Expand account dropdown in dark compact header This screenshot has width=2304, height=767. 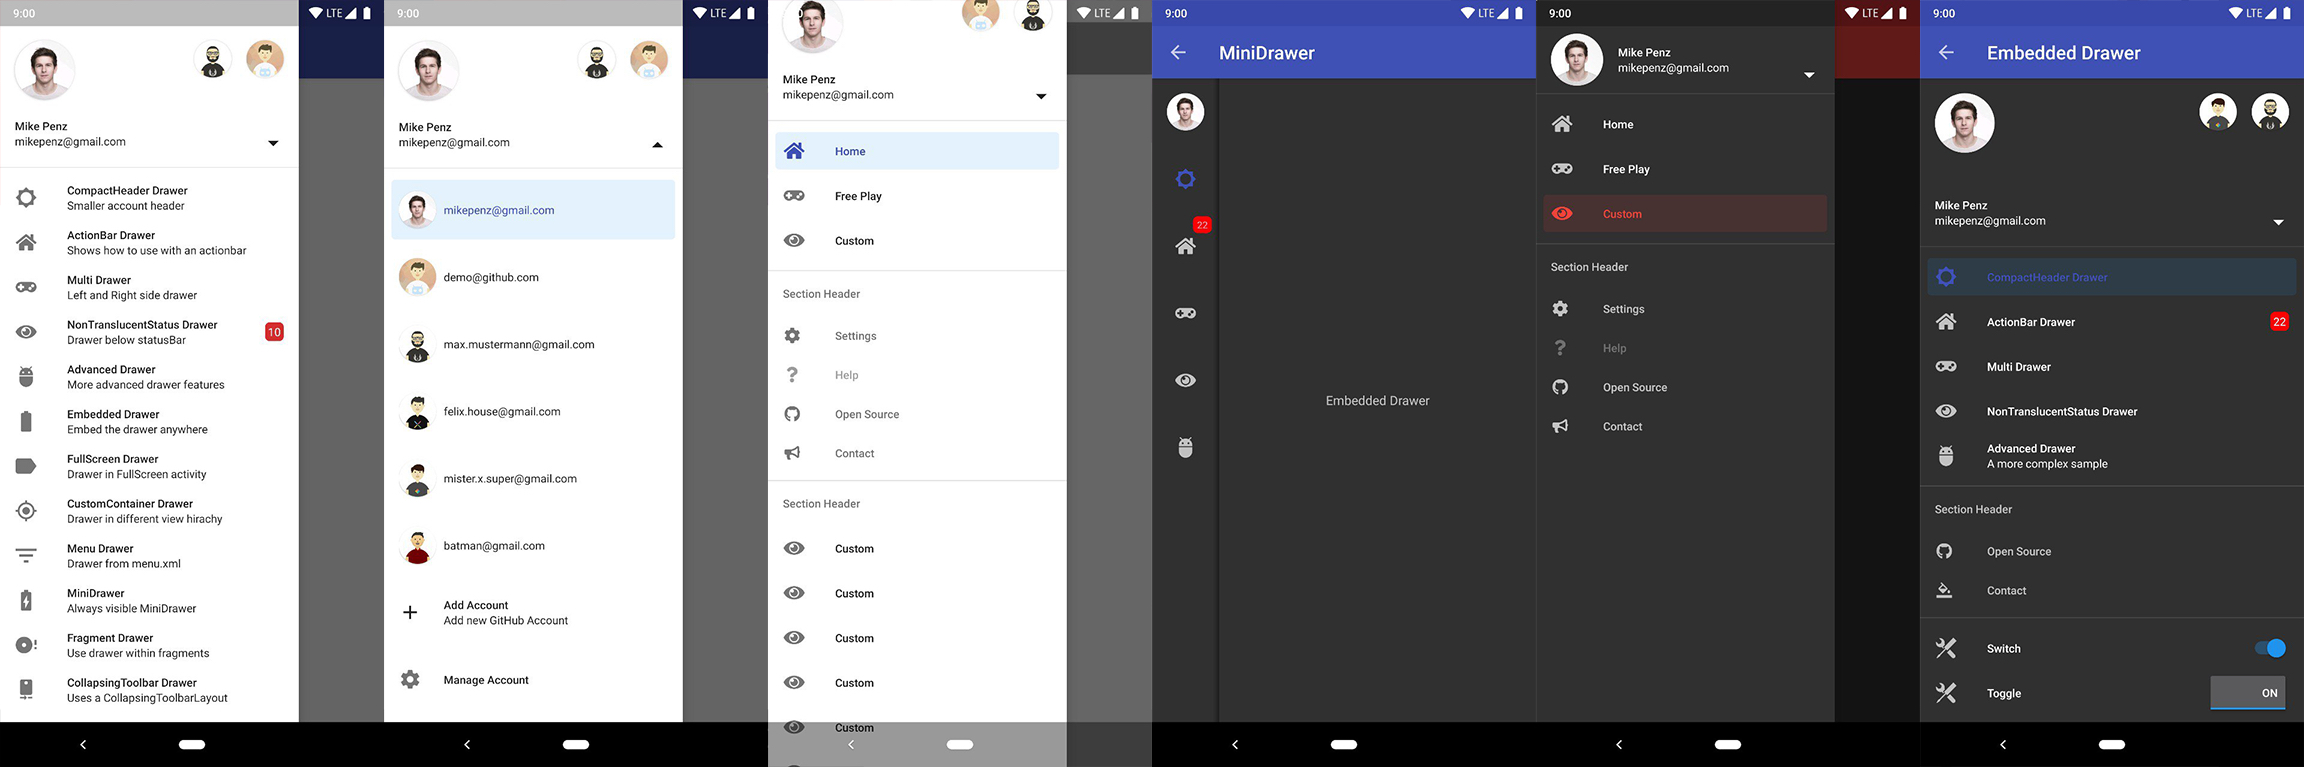tap(1809, 75)
